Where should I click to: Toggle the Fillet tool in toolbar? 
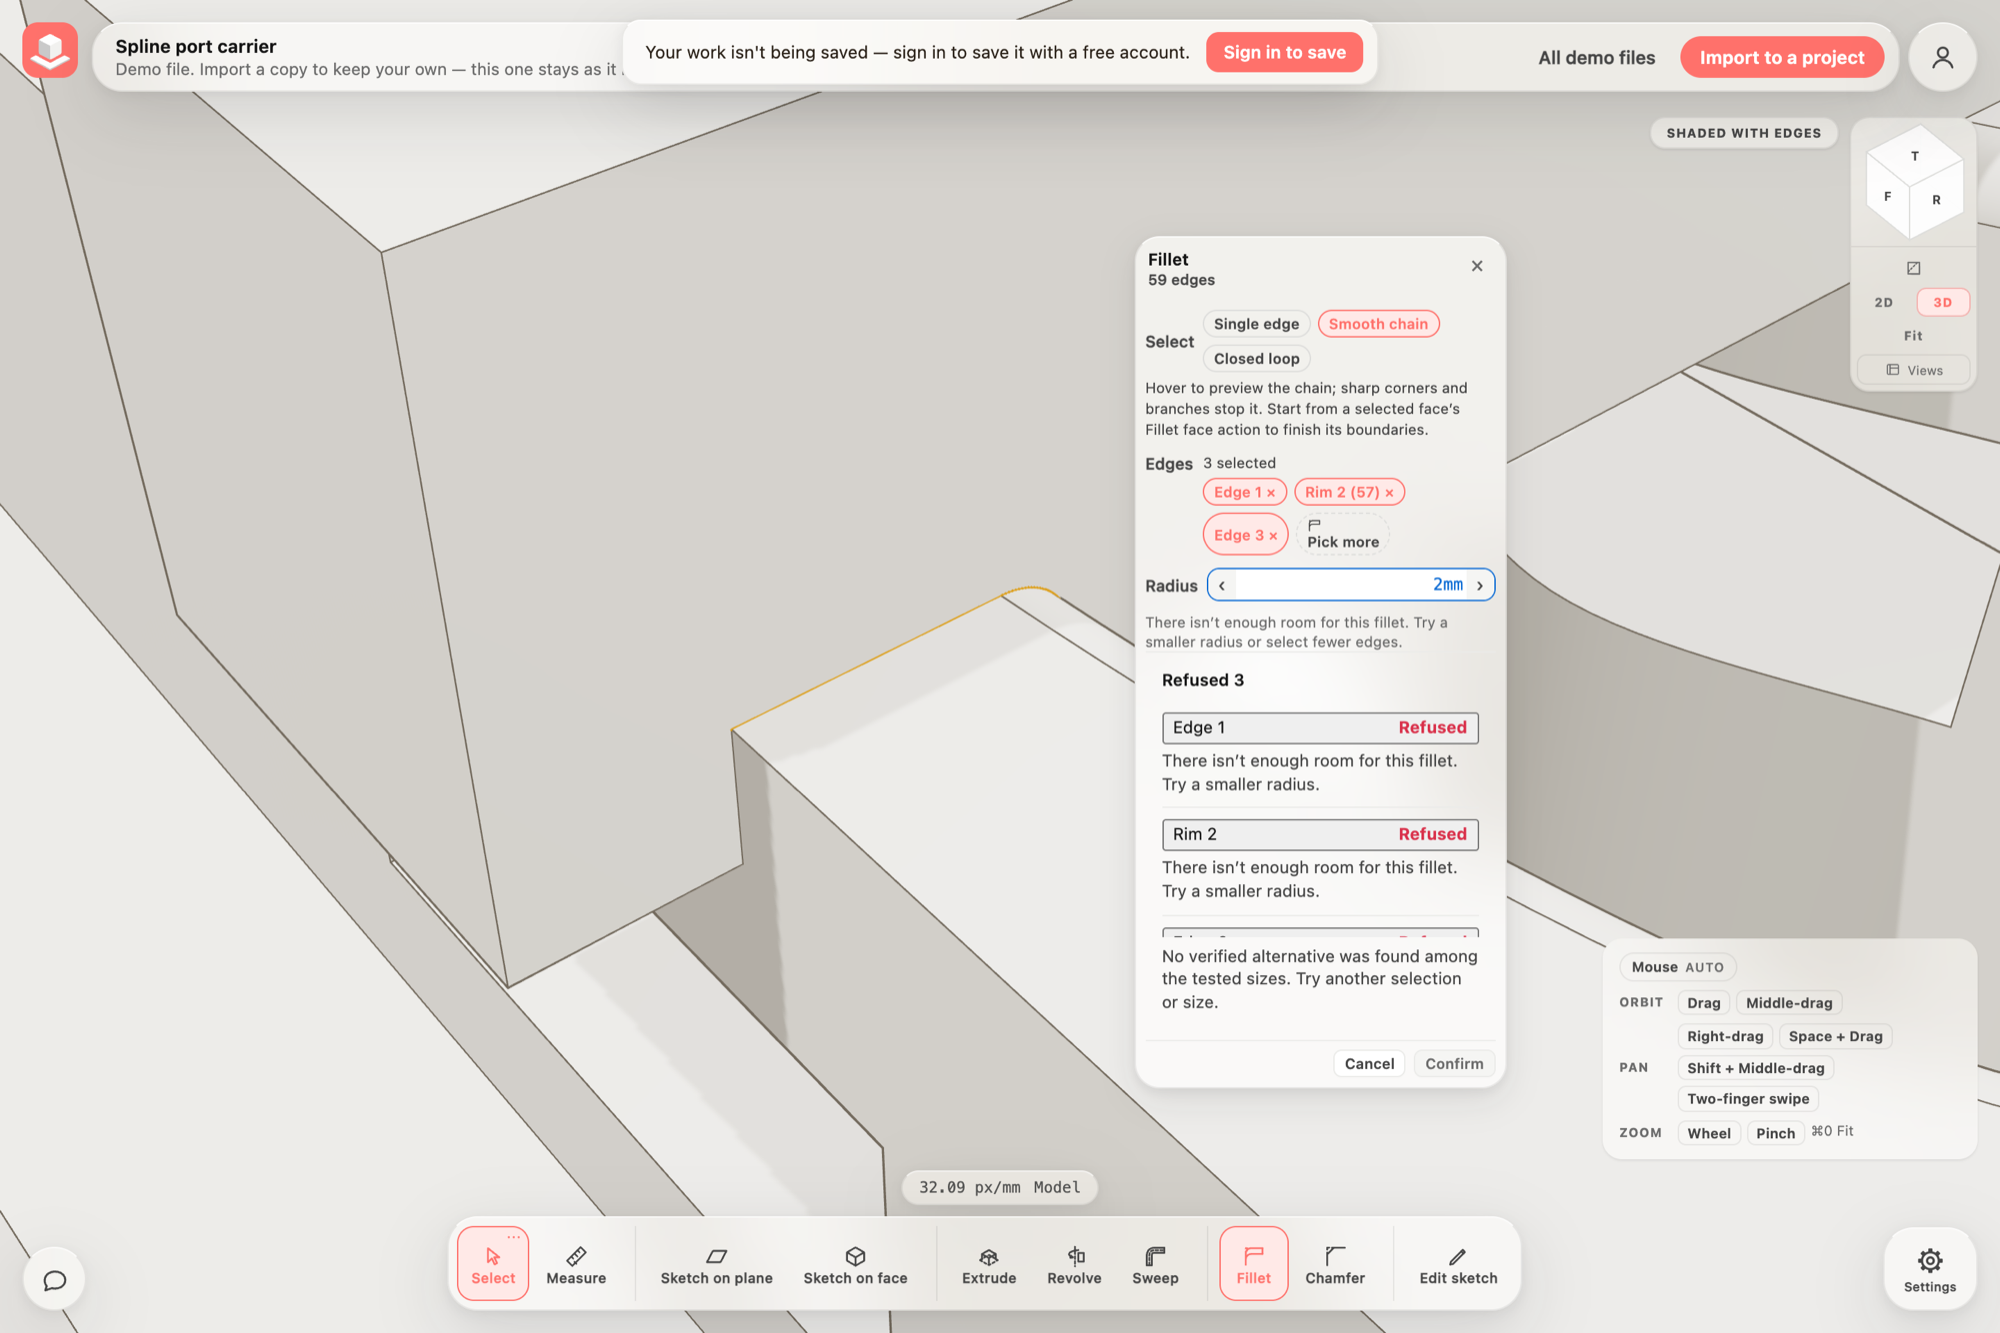pyautogui.click(x=1253, y=1264)
